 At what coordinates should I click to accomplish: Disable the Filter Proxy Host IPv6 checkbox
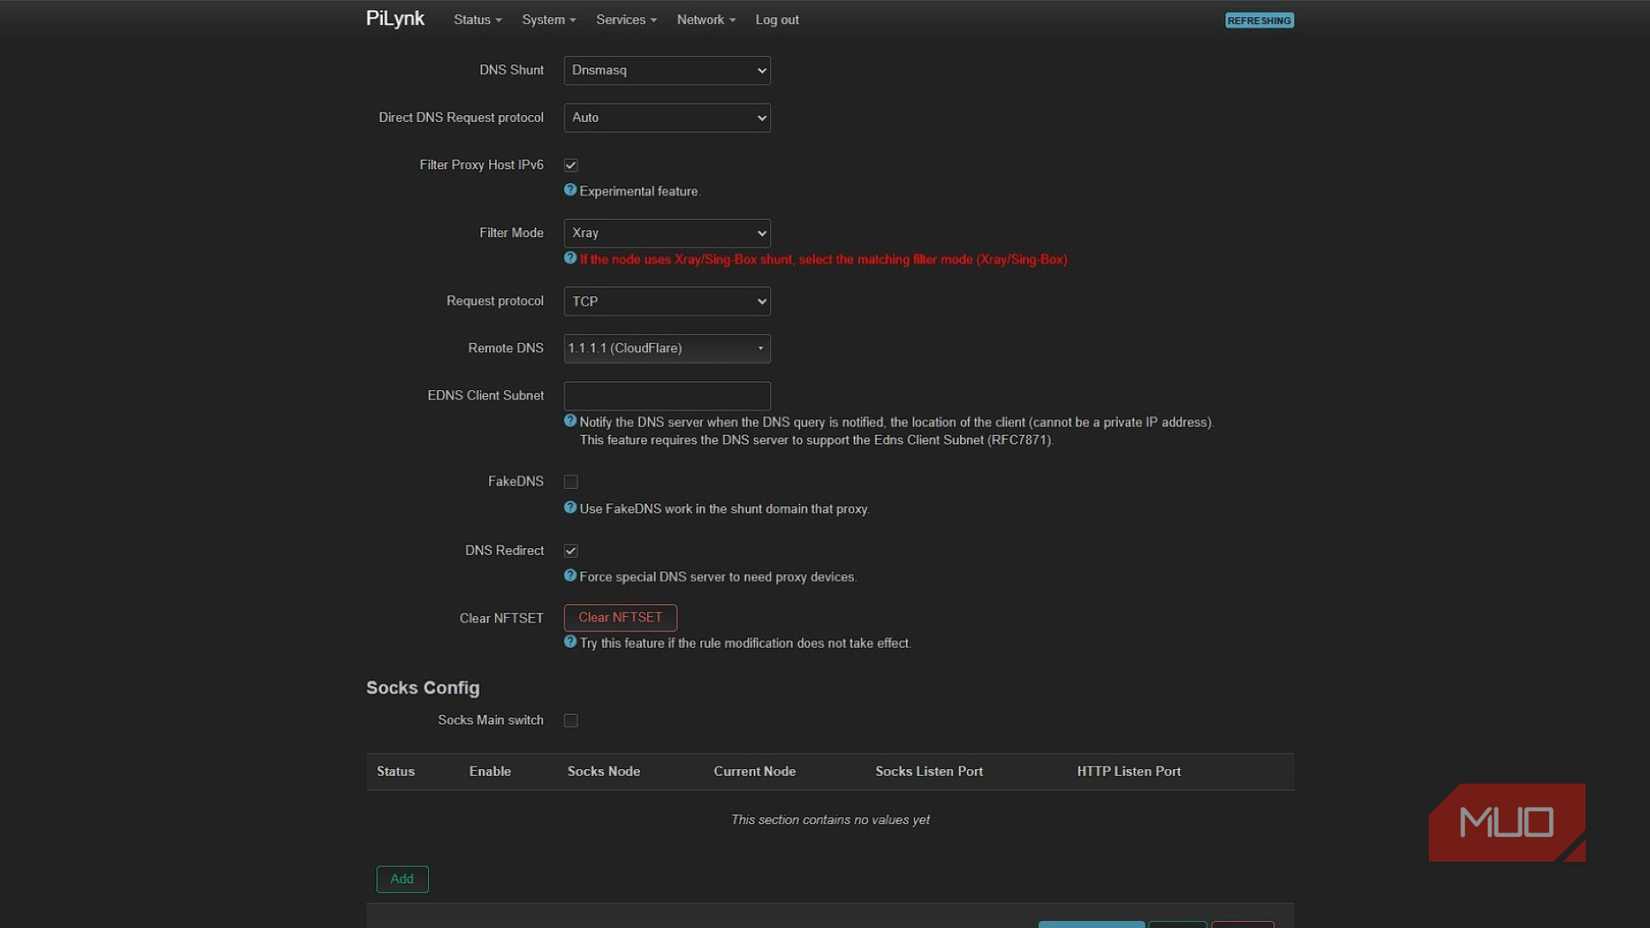pyautogui.click(x=570, y=164)
